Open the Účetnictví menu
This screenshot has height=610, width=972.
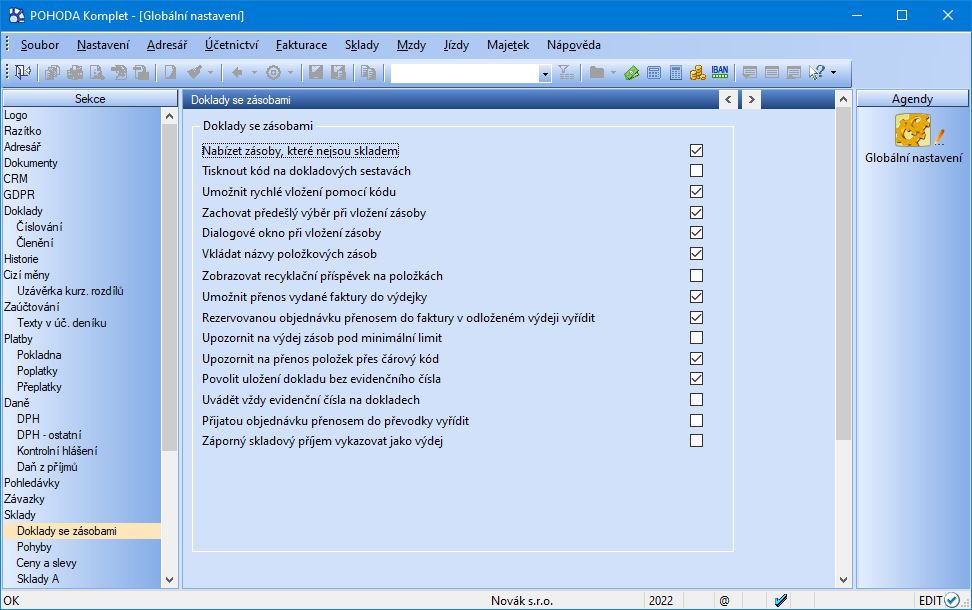pyautogui.click(x=231, y=45)
